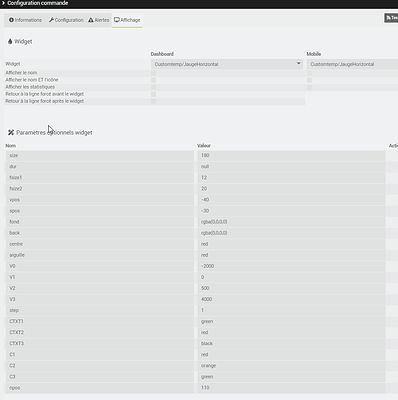Image resolution: width=398 pixels, height=400 pixels.
Task: Toggle Dashboard 'Afficher les statistiques' checkbox
Action: [x=153, y=87]
